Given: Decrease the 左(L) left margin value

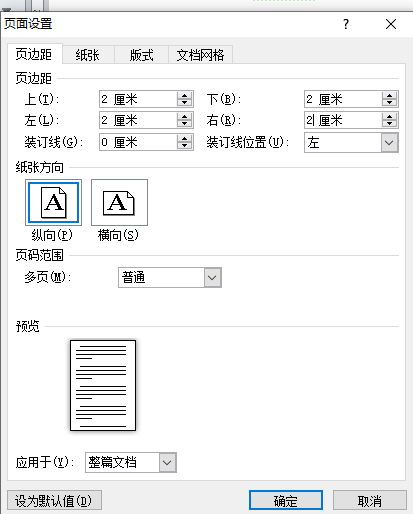Looking at the screenshot, I should [x=184, y=124].
